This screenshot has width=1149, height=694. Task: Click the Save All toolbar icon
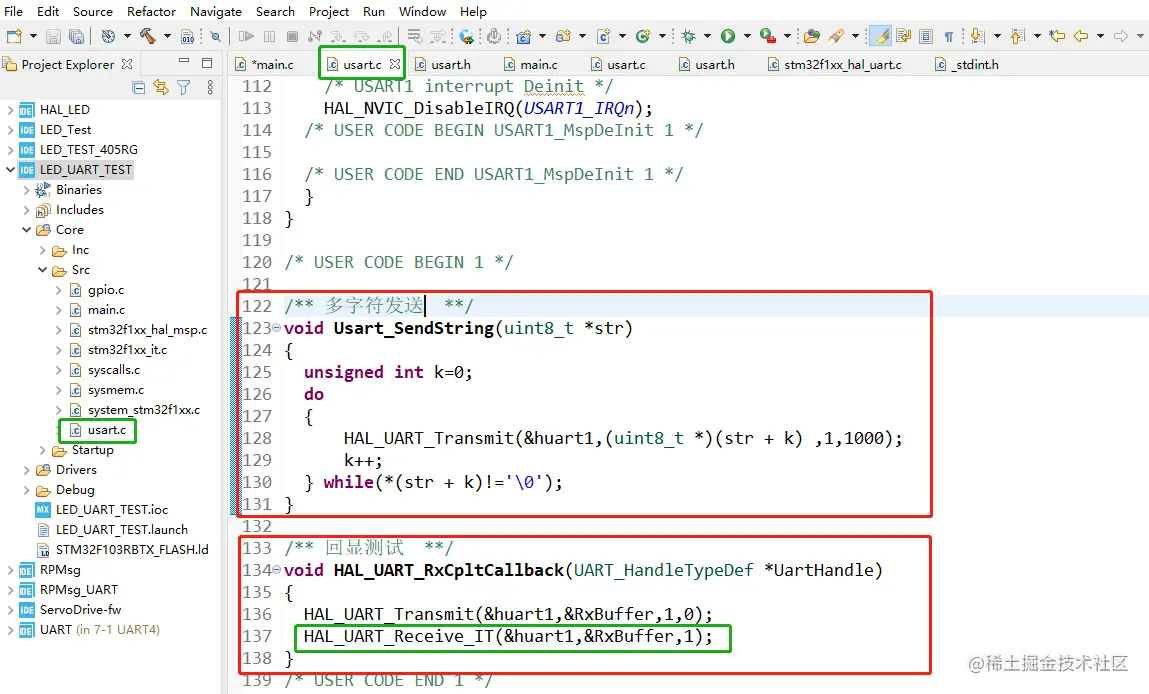pos(75,36)
